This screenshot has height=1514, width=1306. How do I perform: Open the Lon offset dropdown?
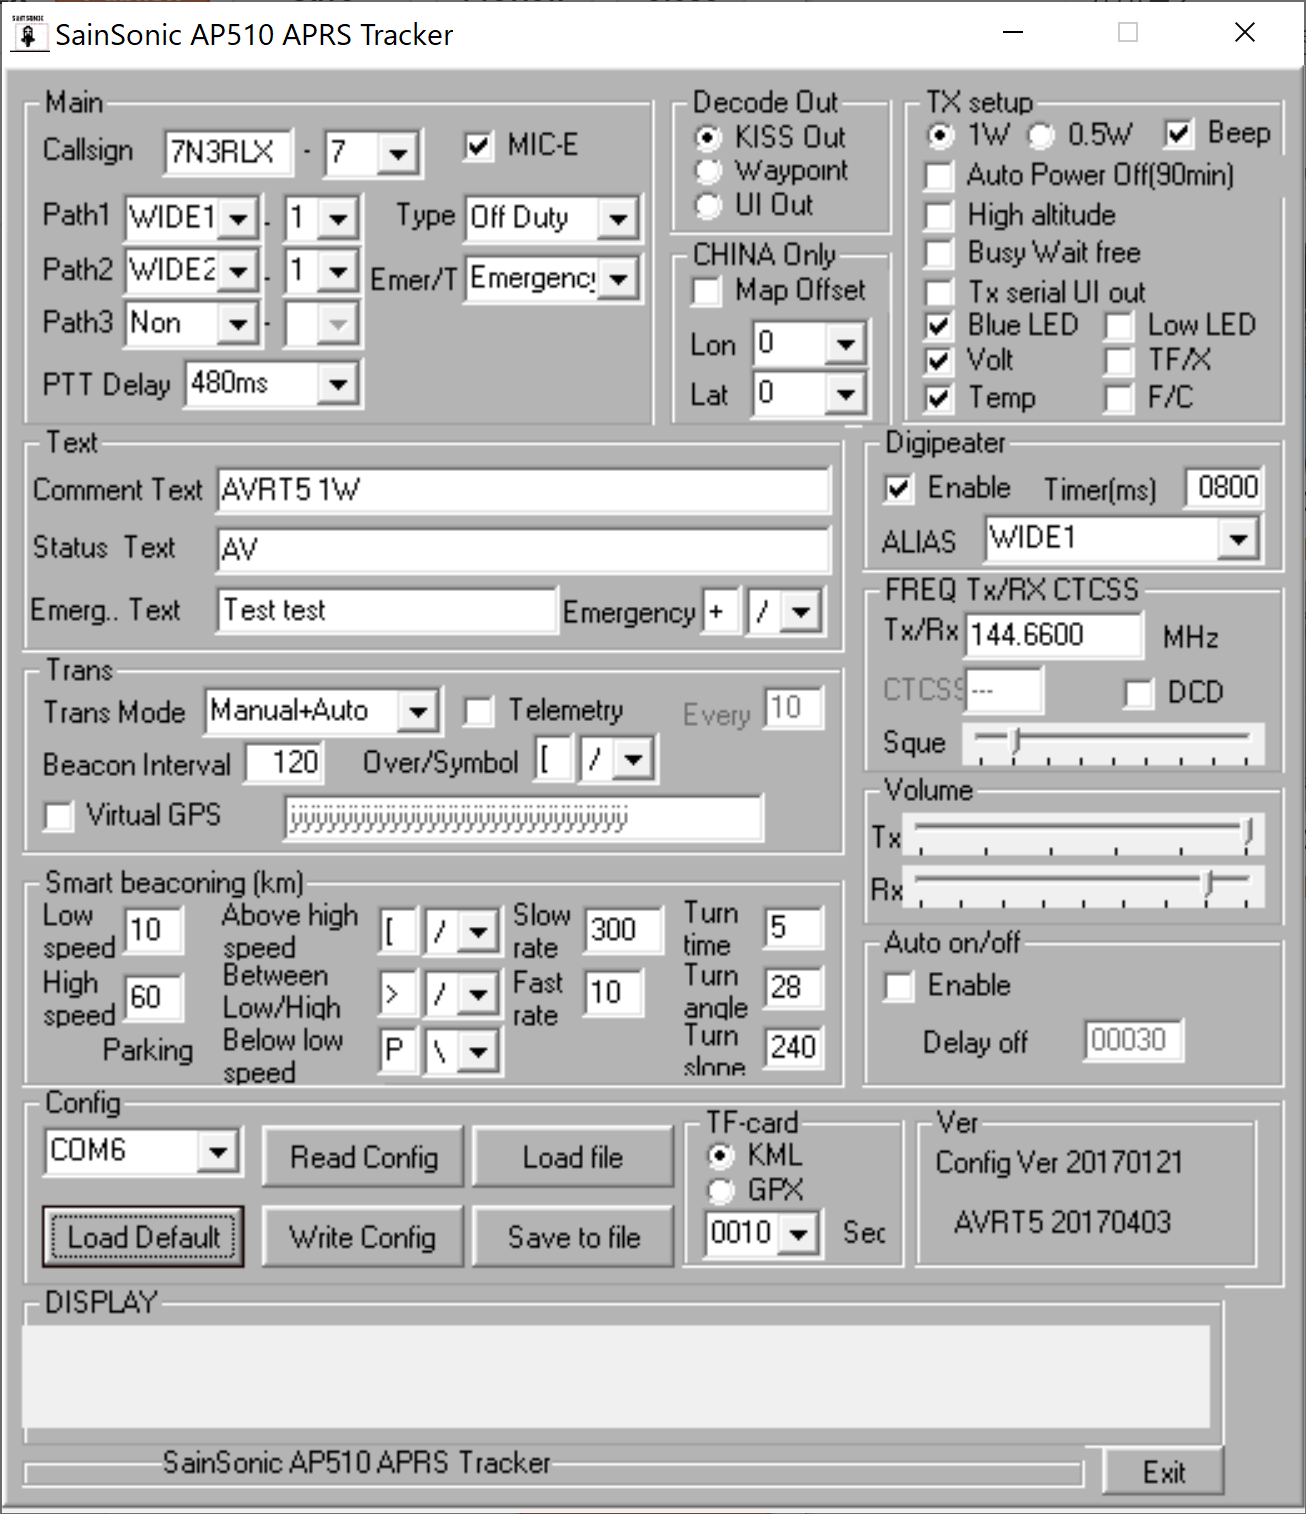pyautogui.click(x=846, y=344)
